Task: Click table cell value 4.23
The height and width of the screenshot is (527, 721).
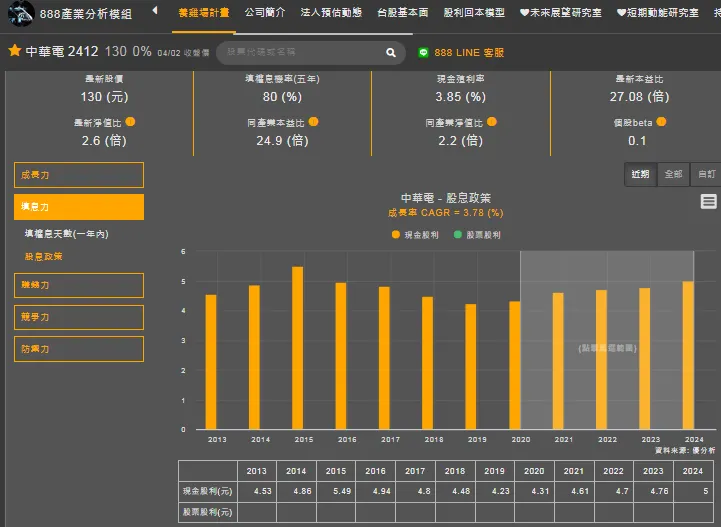Action: coord(501,491)
